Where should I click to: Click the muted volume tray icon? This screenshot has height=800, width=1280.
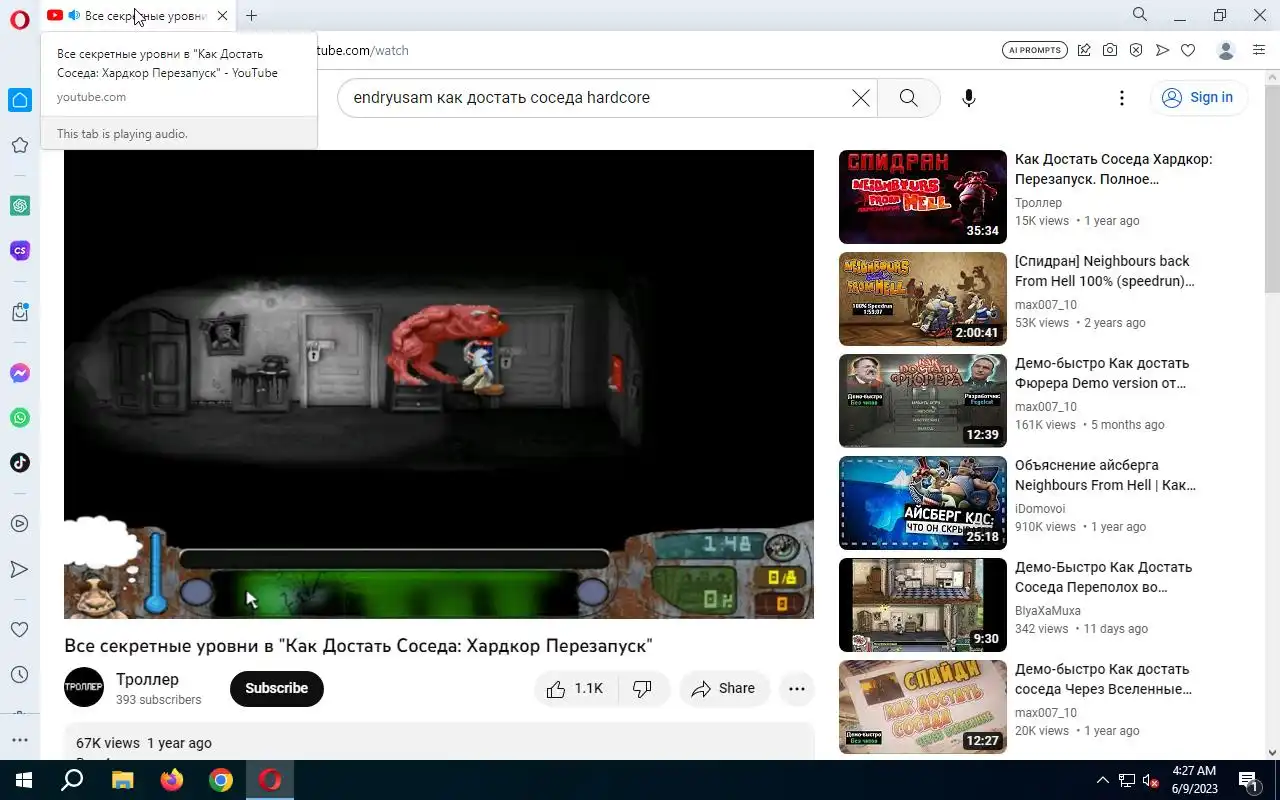(1151, 780)
